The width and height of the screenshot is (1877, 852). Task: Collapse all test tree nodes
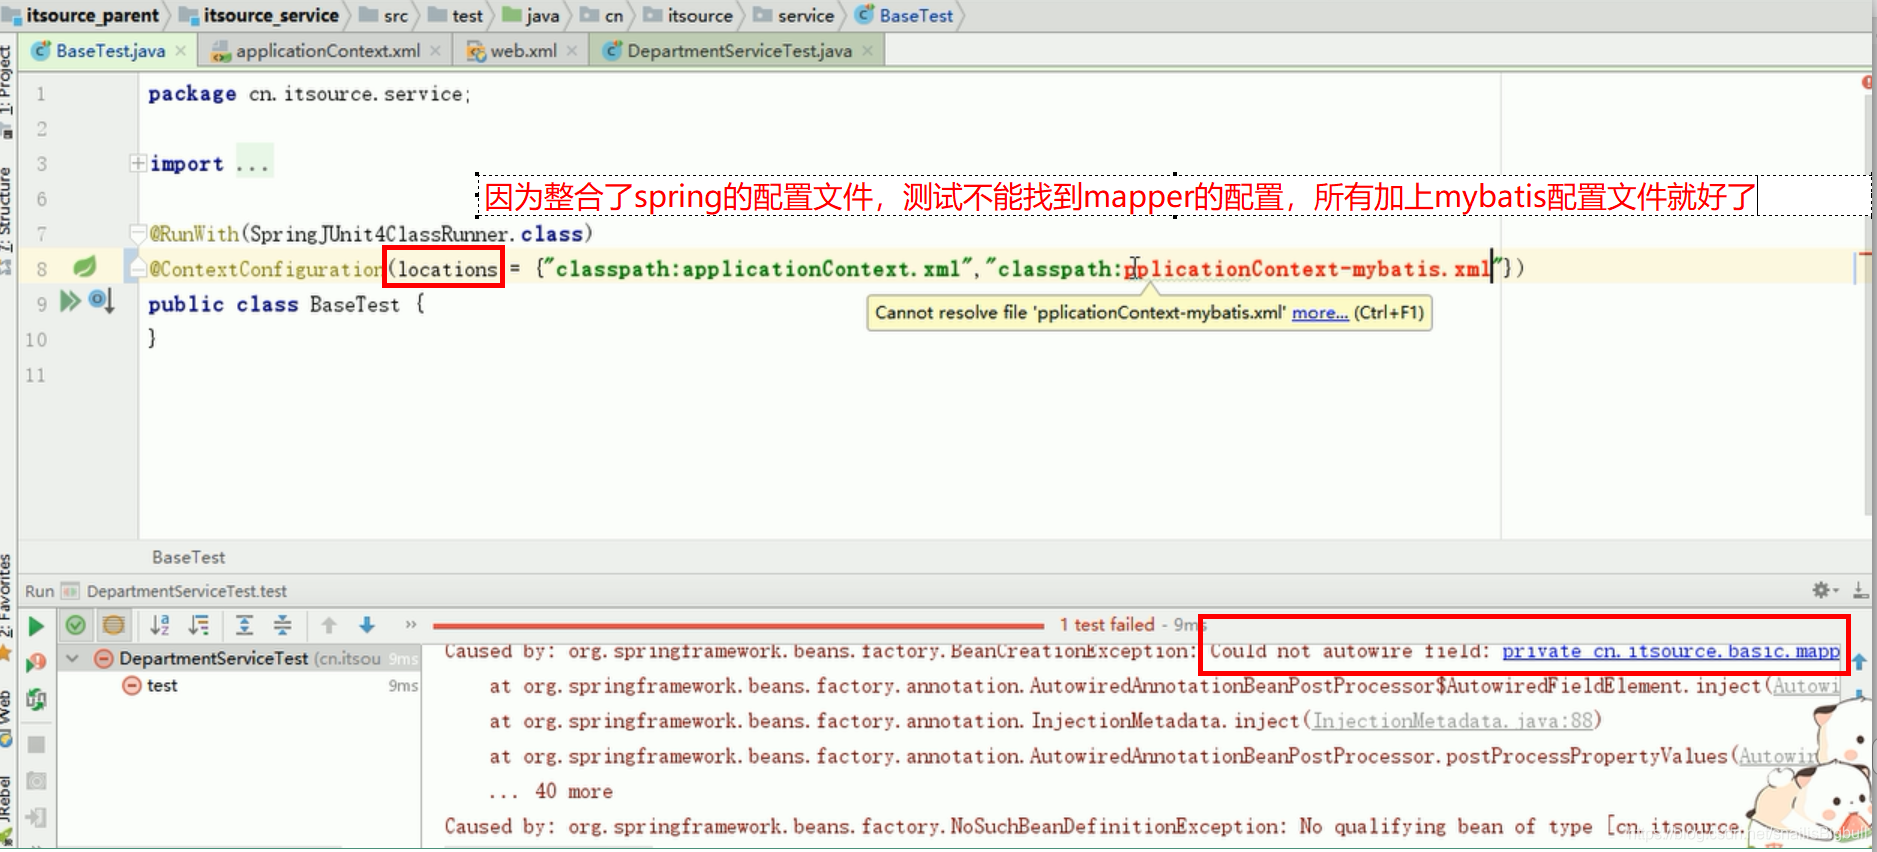(283, 626)
